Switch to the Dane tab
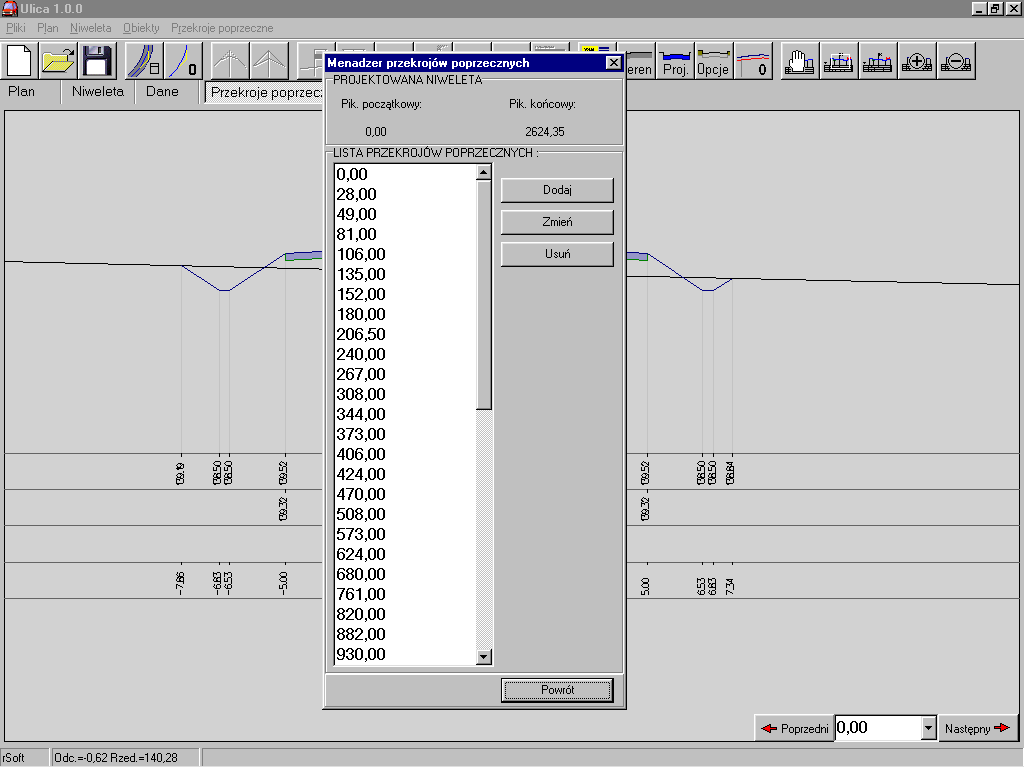This screenshot has height=768, width=1024. click(x=162, y=92)
